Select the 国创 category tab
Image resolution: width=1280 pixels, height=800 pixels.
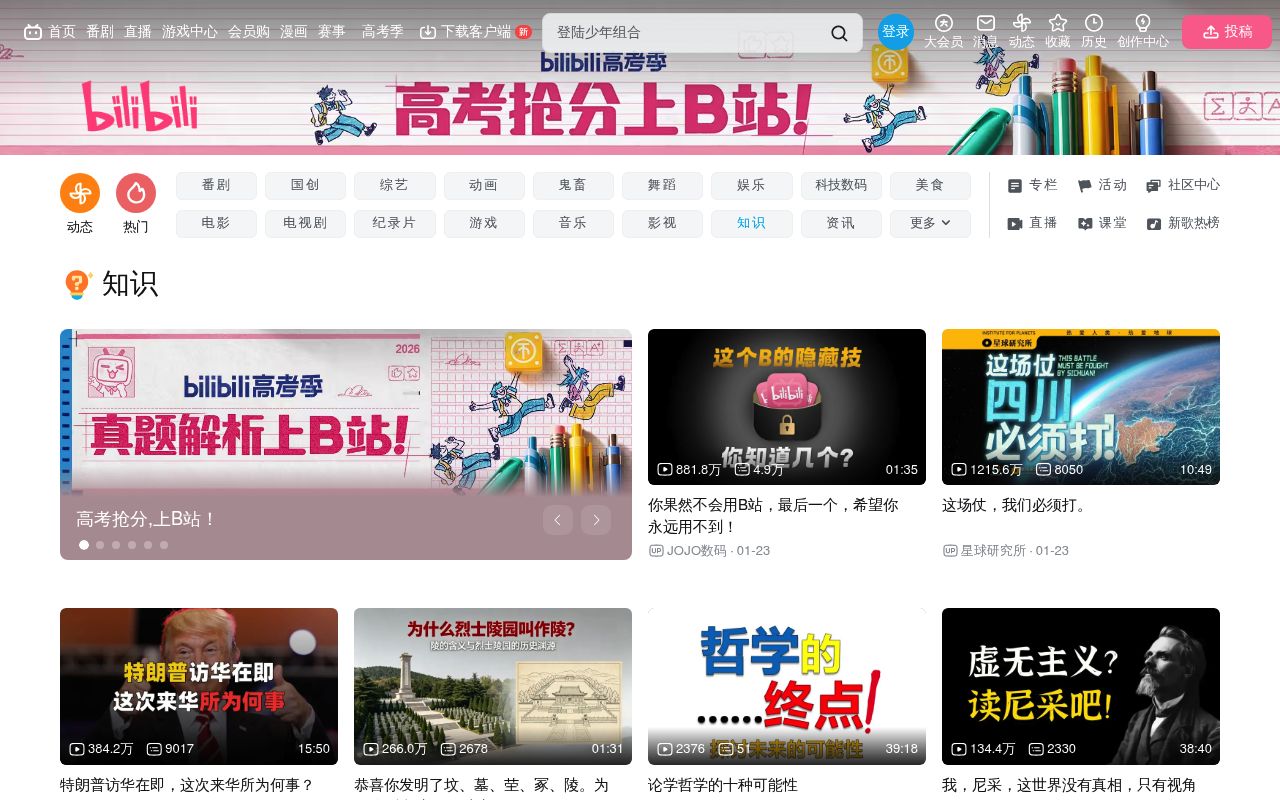pos(305,185)
